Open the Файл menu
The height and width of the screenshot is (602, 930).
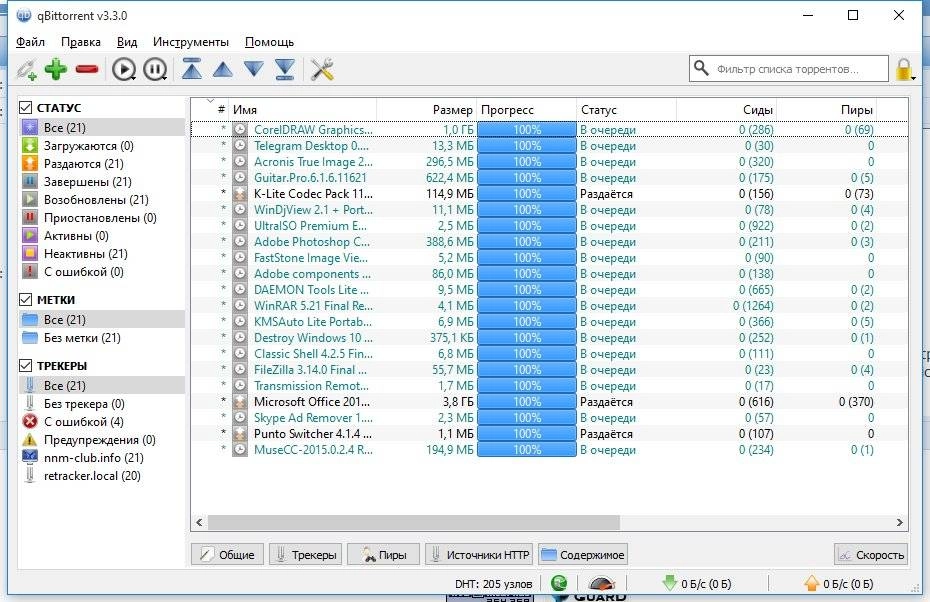pyautogui.click(x=30, y=42)
